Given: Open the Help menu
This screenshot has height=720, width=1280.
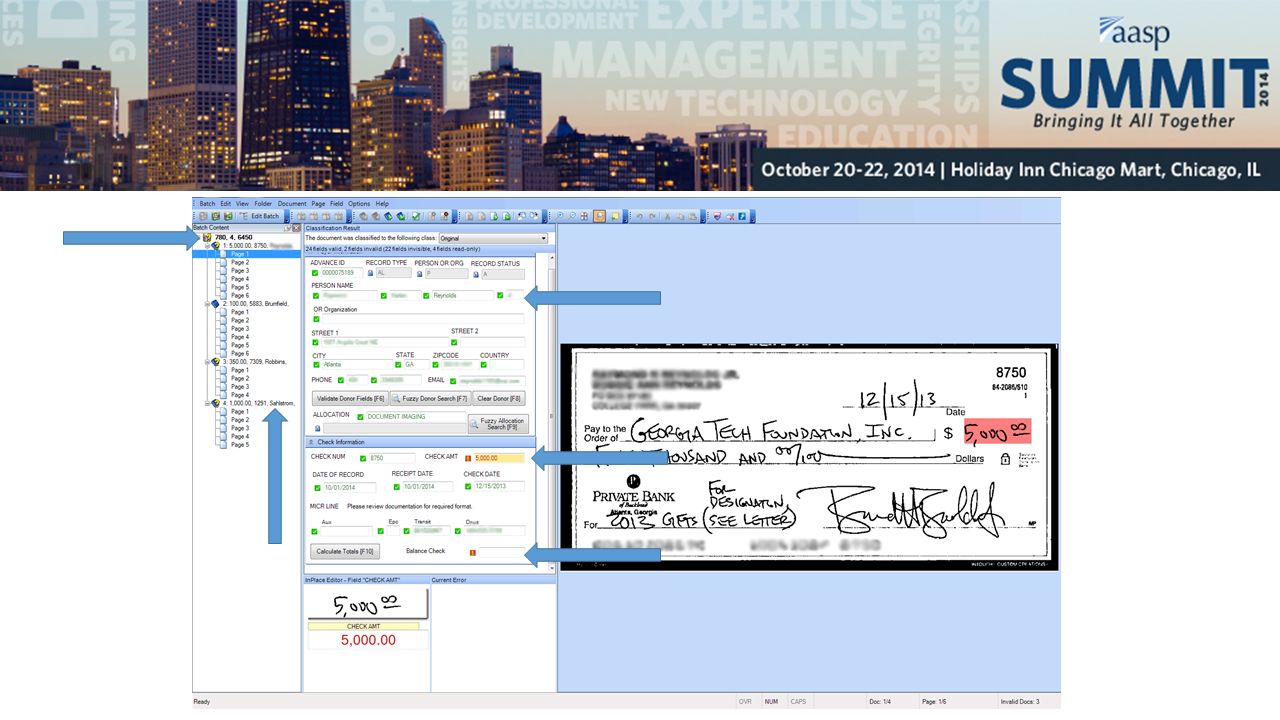Looking at the screenshot, I should tap(382, 203).
